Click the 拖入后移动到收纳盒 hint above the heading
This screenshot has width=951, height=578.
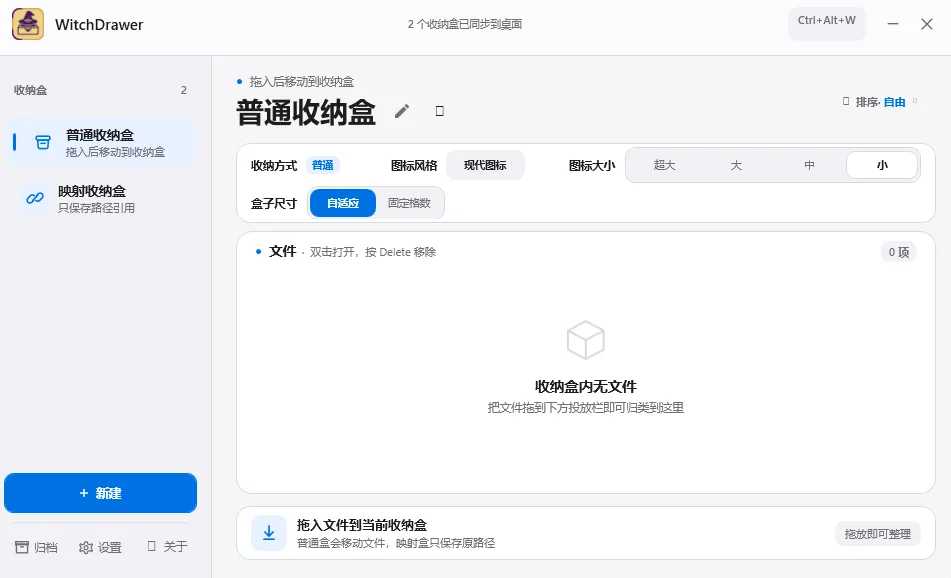tap(301, 81)
